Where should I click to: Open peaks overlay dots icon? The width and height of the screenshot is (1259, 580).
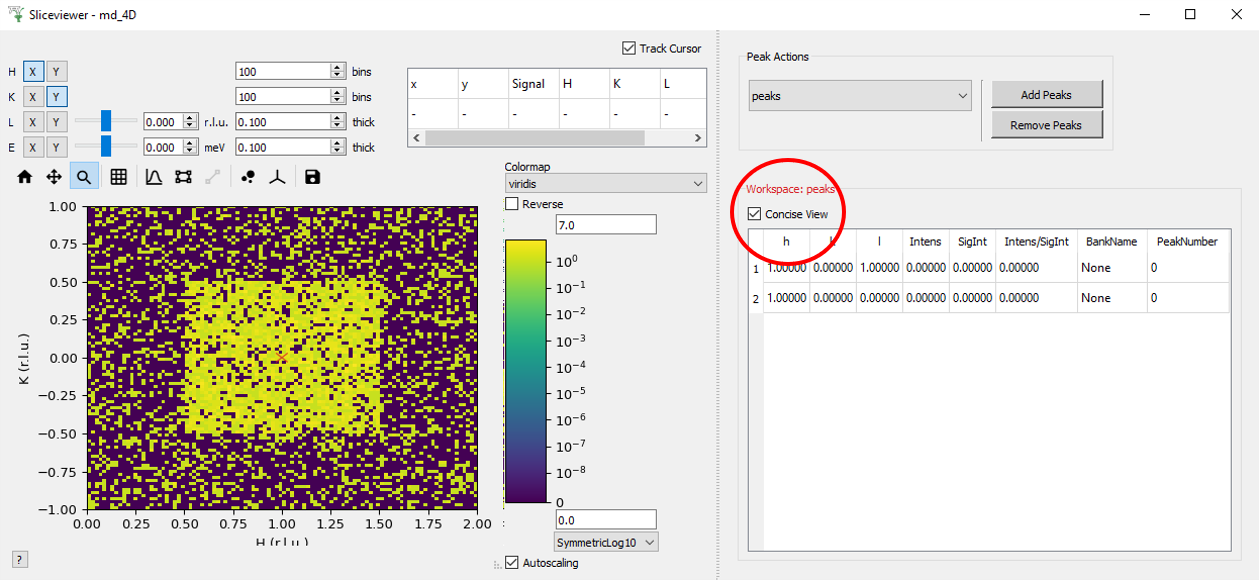click(x=248, y=177)
